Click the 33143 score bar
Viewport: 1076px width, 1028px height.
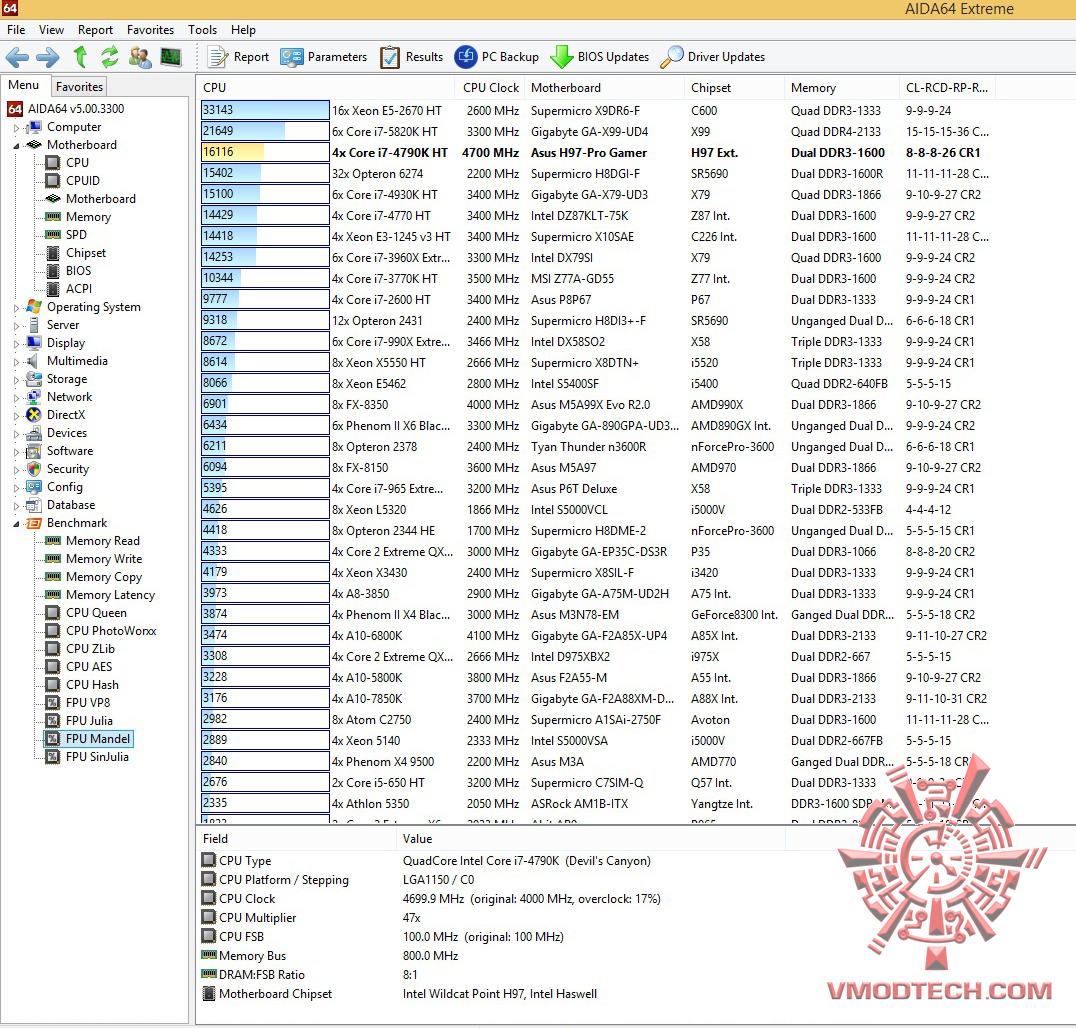pos(265,110)
